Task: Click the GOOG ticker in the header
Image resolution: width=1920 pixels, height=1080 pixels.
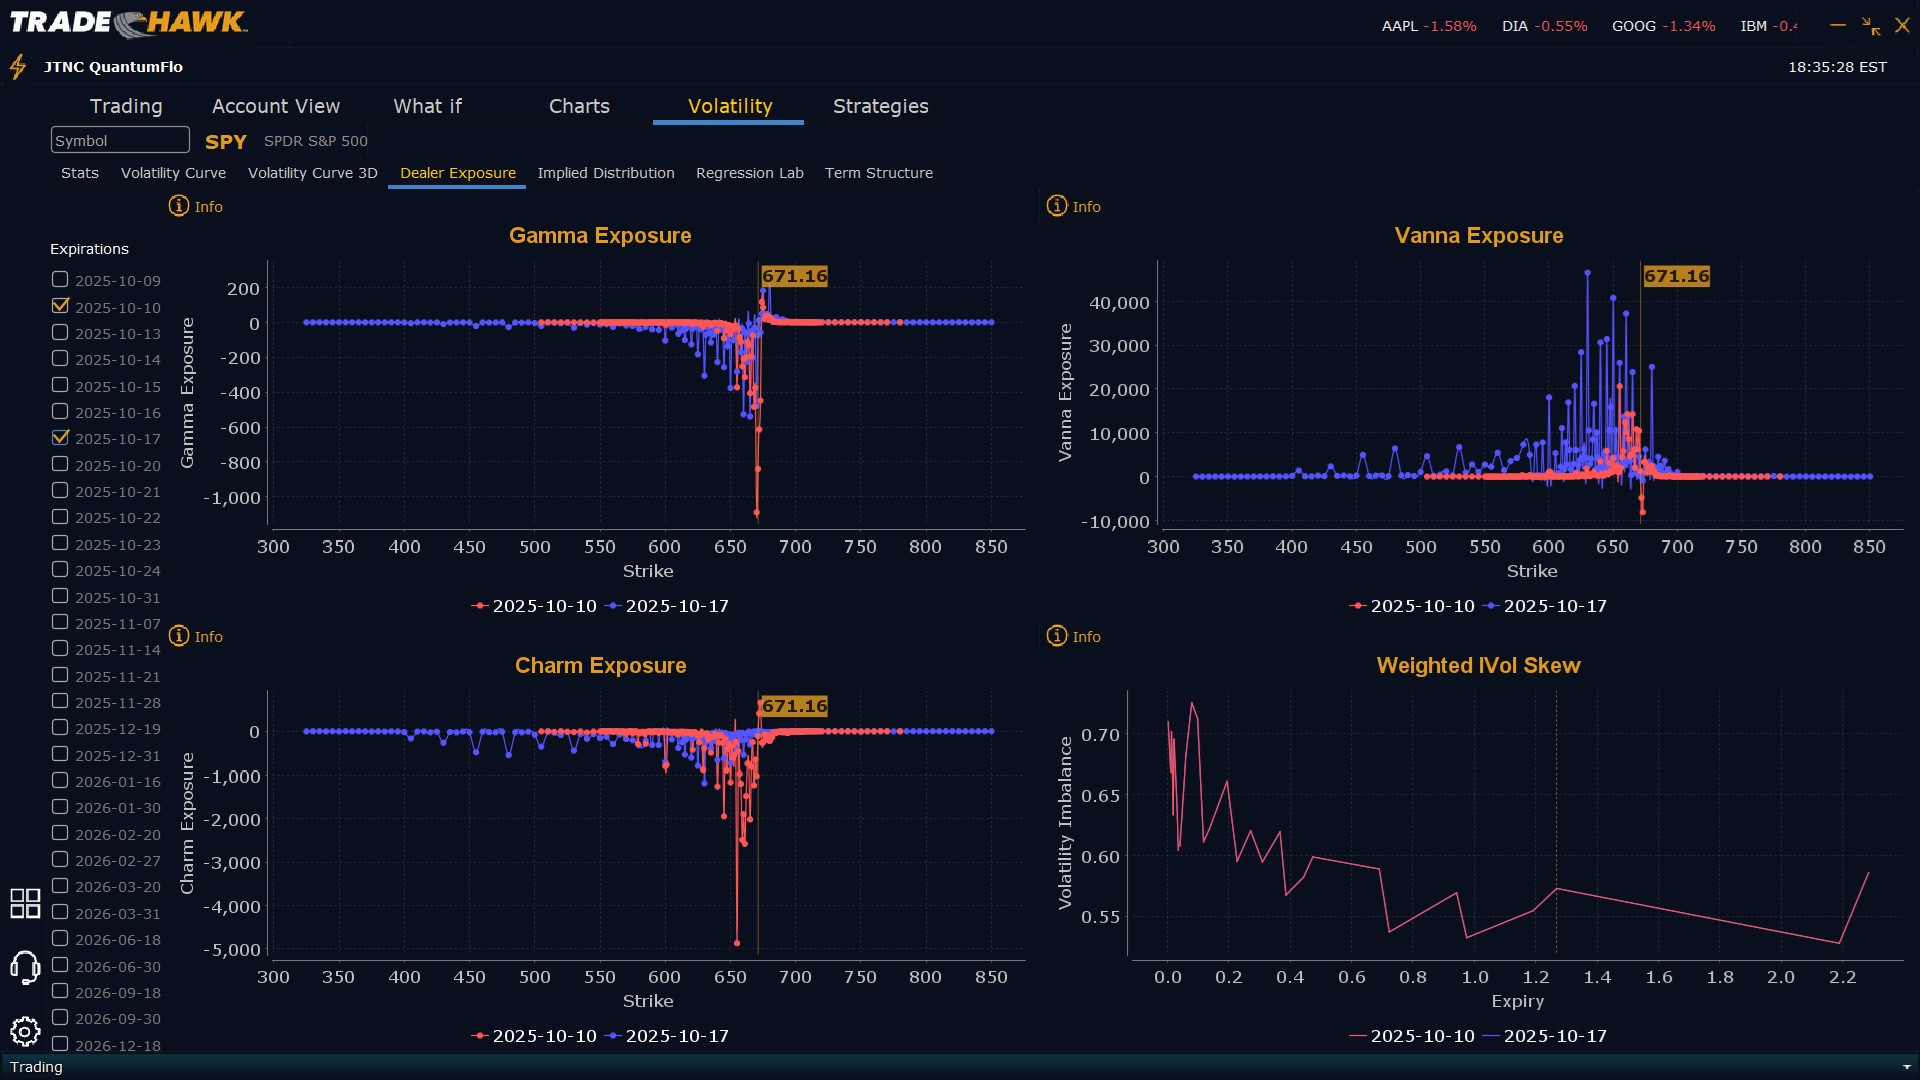Action: [1633, 26]
